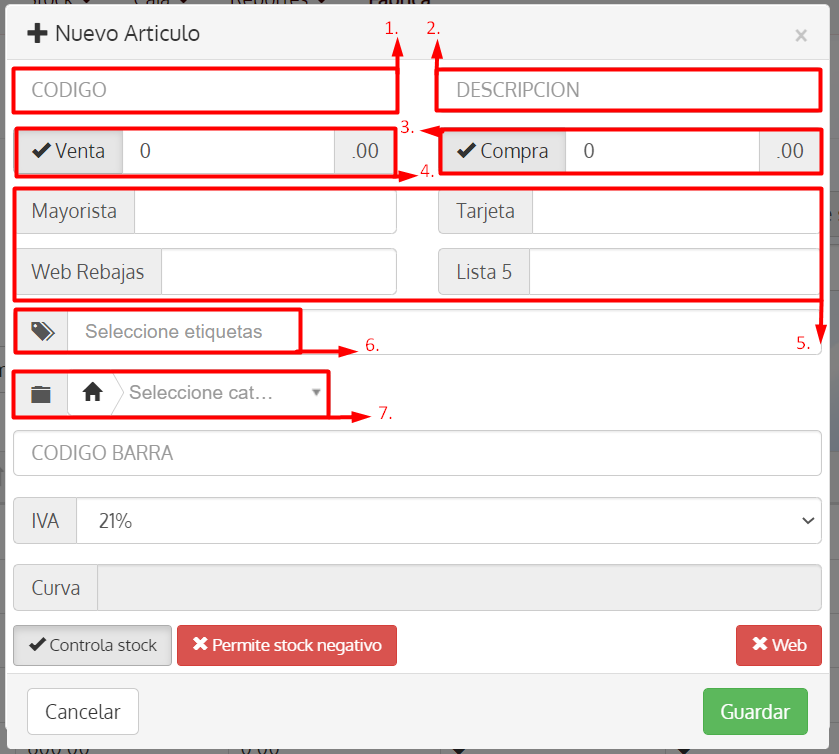Open the Seleccione categoria dropdown
The width and height of the screenshot is (839, 754).
pos(222,393)
